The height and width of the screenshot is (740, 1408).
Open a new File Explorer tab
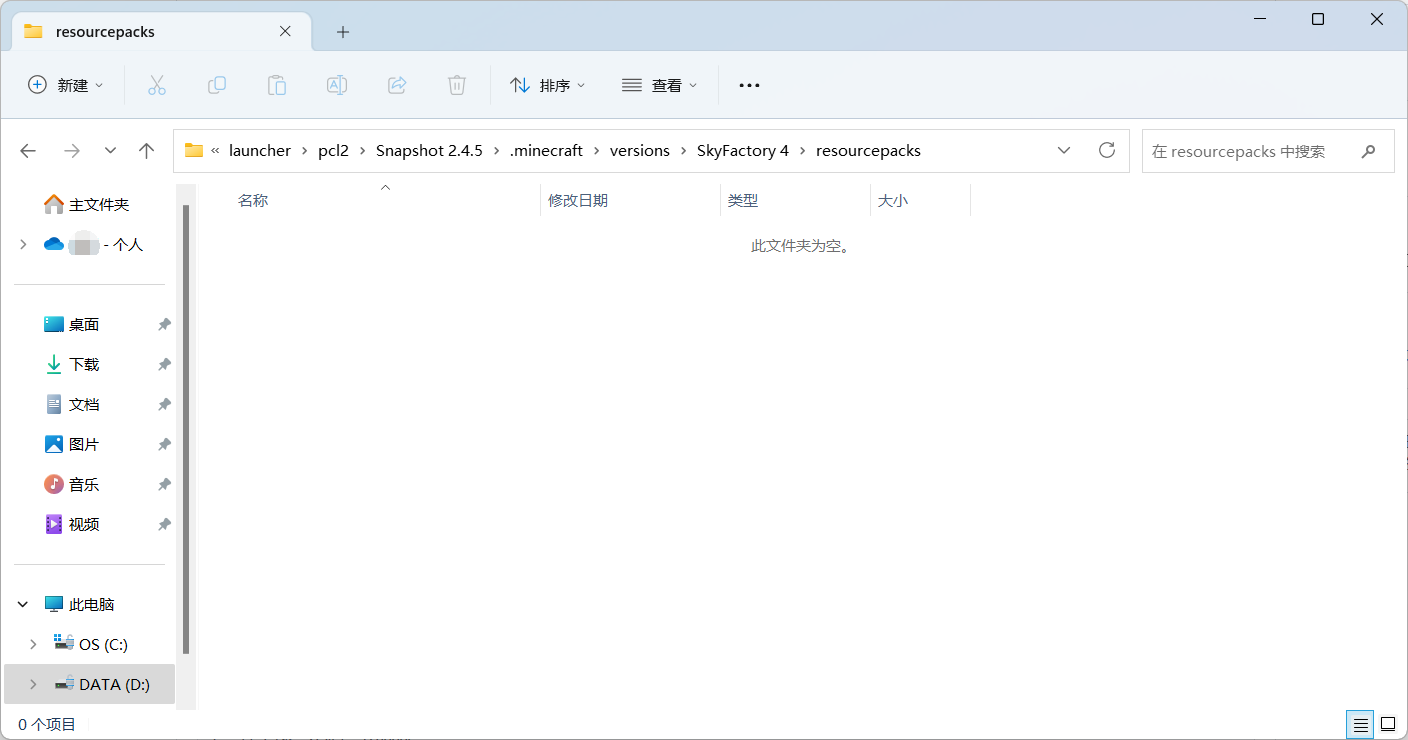click(343, 32)
